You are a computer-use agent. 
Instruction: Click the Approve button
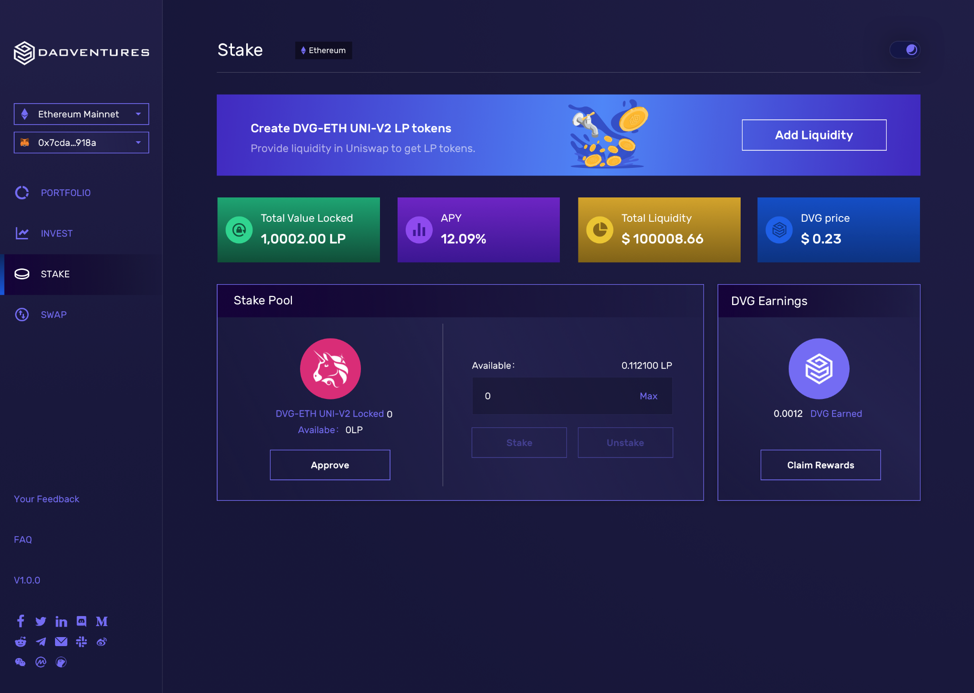330,465
